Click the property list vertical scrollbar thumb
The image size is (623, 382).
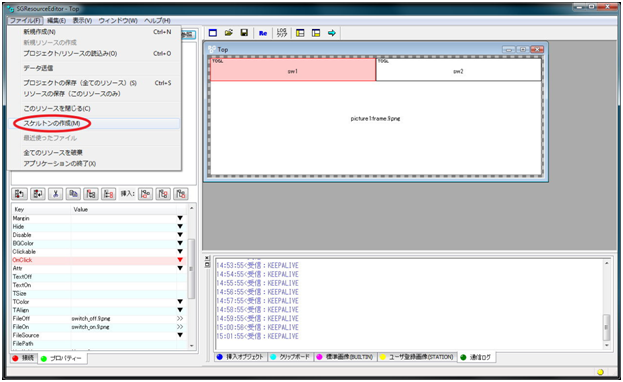point(191,269)
